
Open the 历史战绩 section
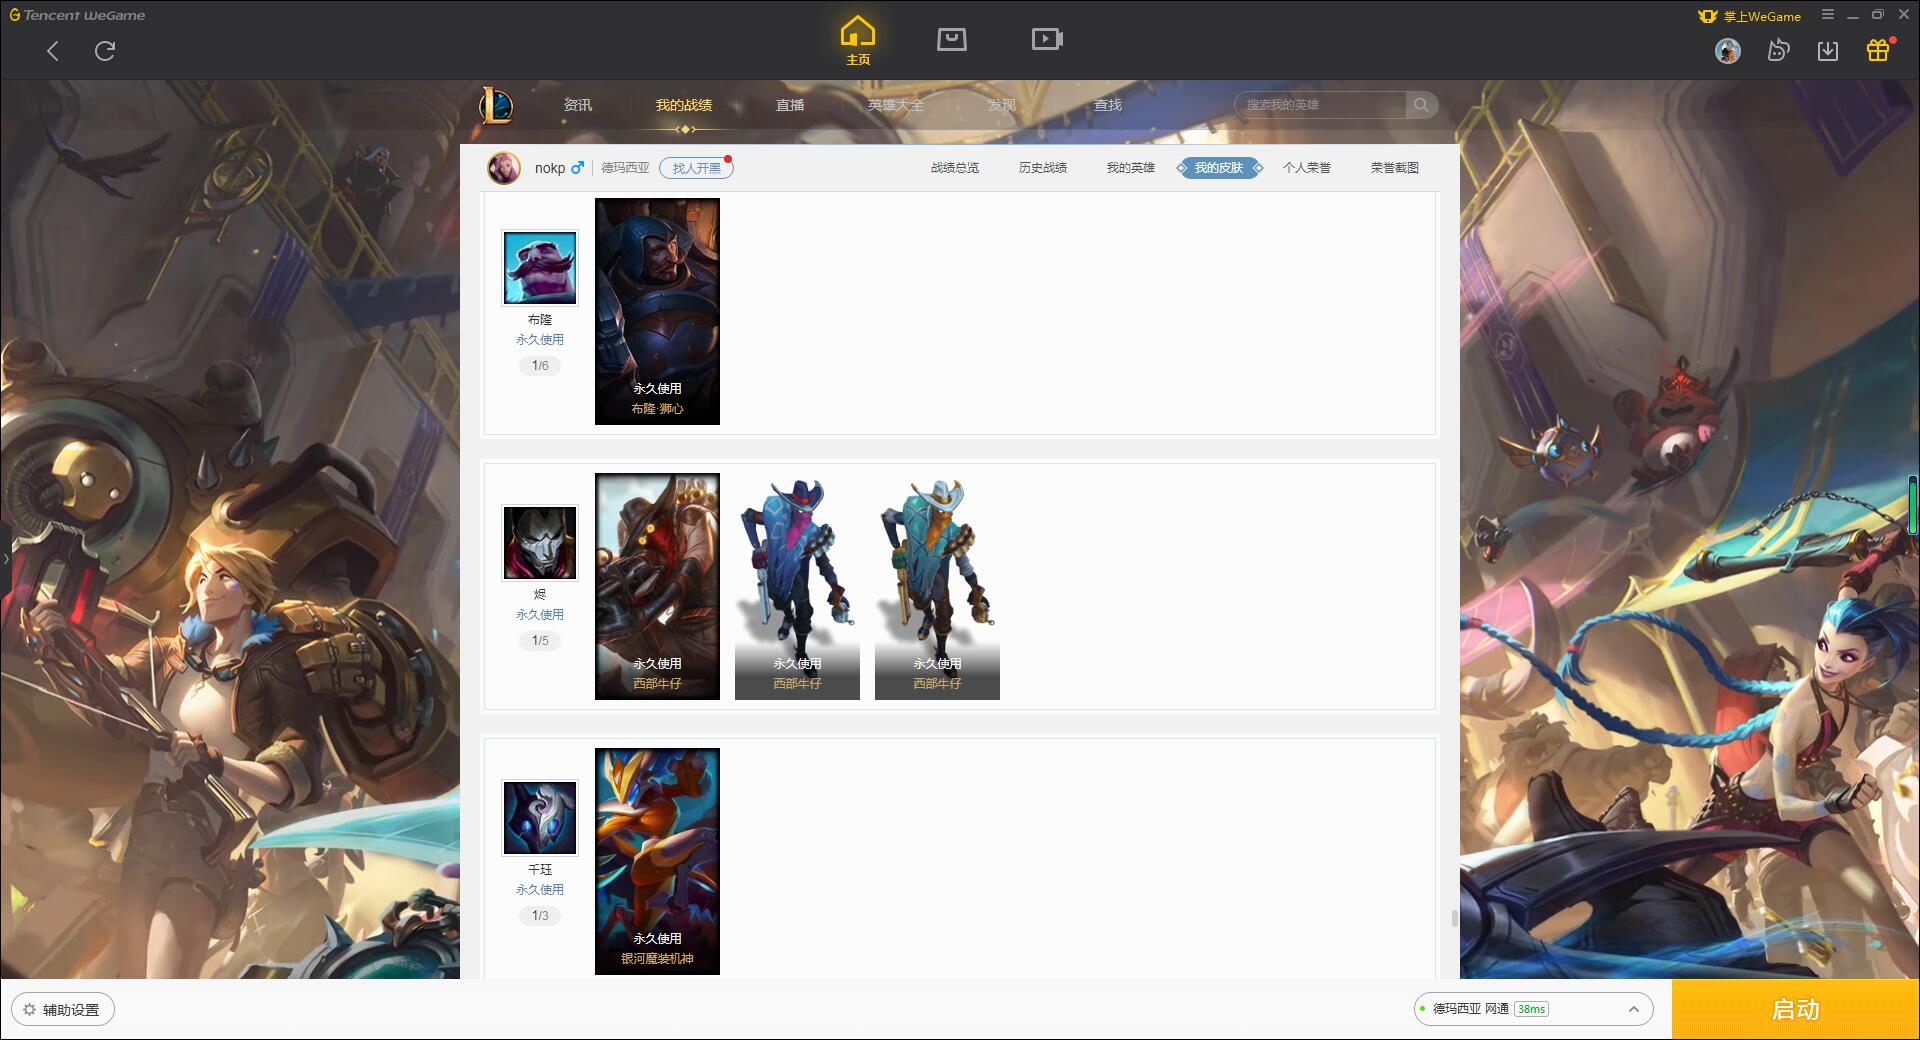point(1043,168)
